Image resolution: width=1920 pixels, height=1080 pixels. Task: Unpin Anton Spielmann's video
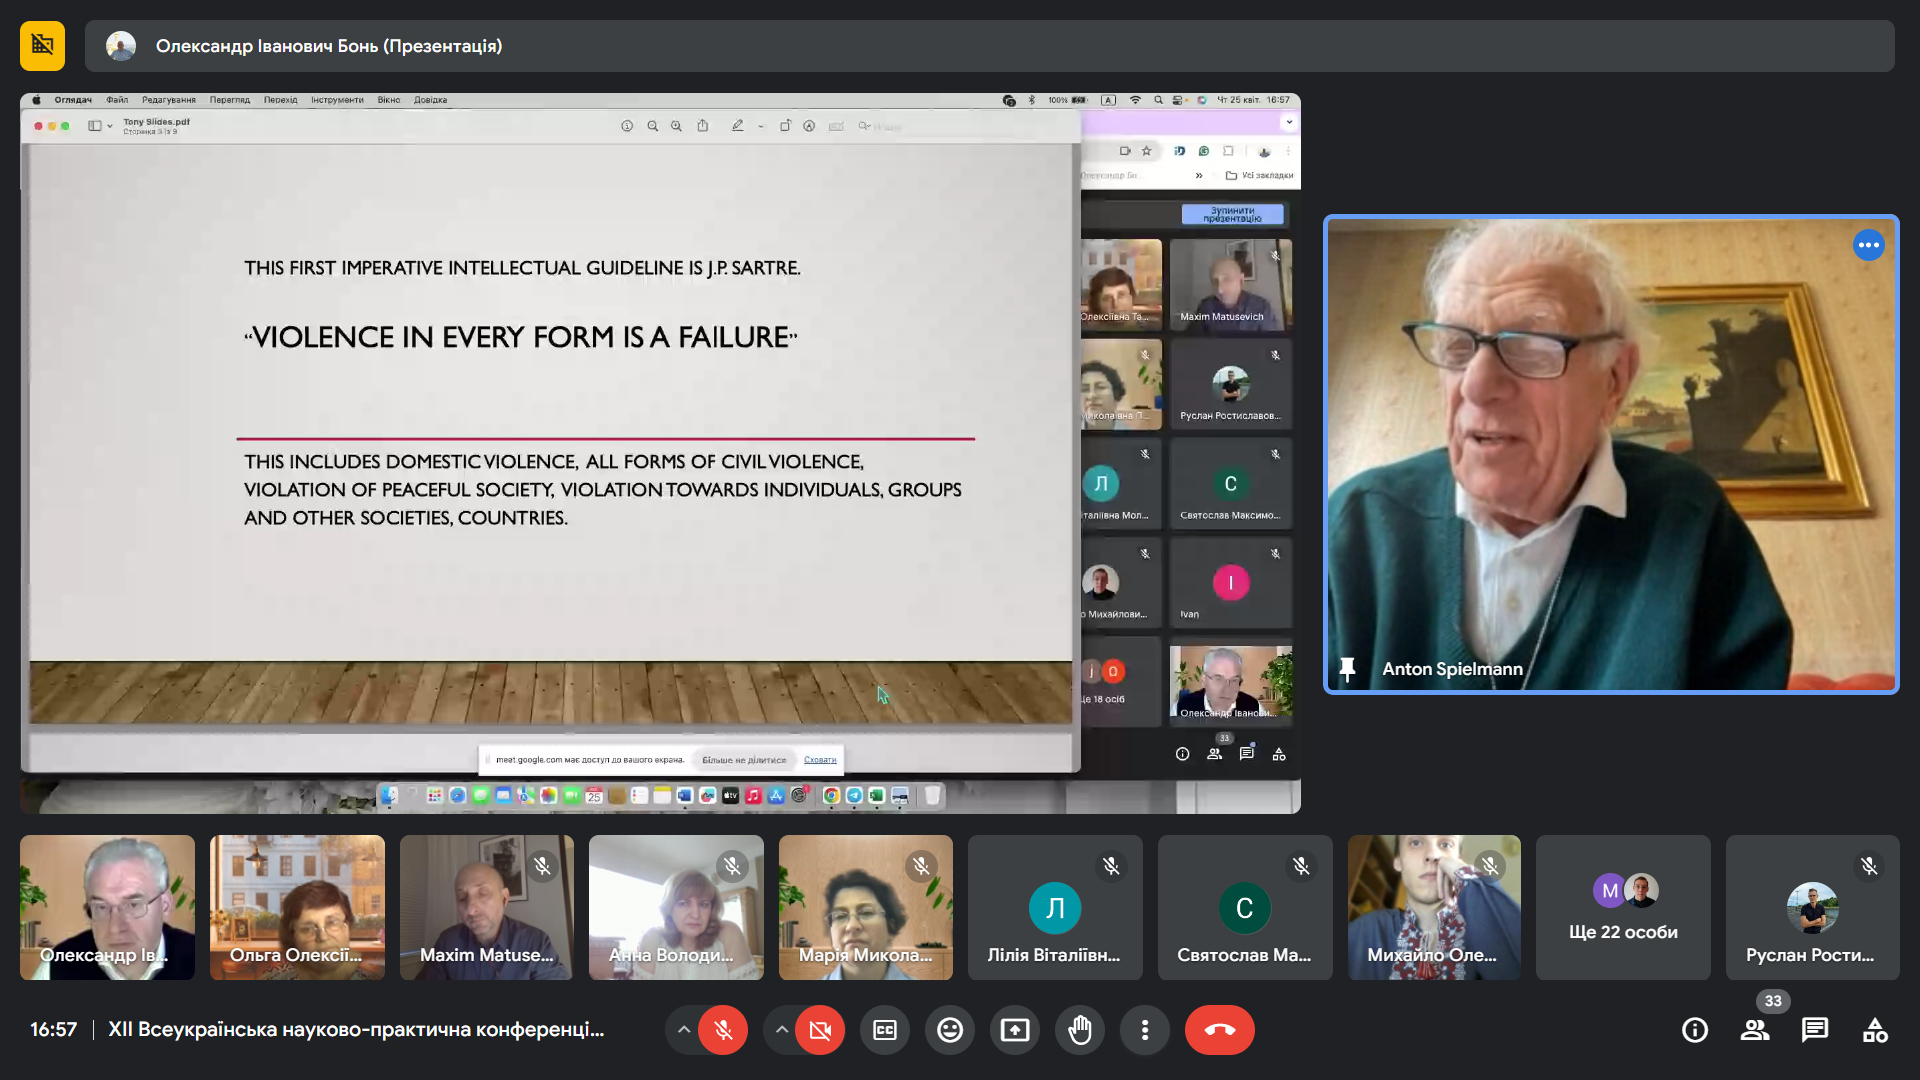(x=1347, y=669)
